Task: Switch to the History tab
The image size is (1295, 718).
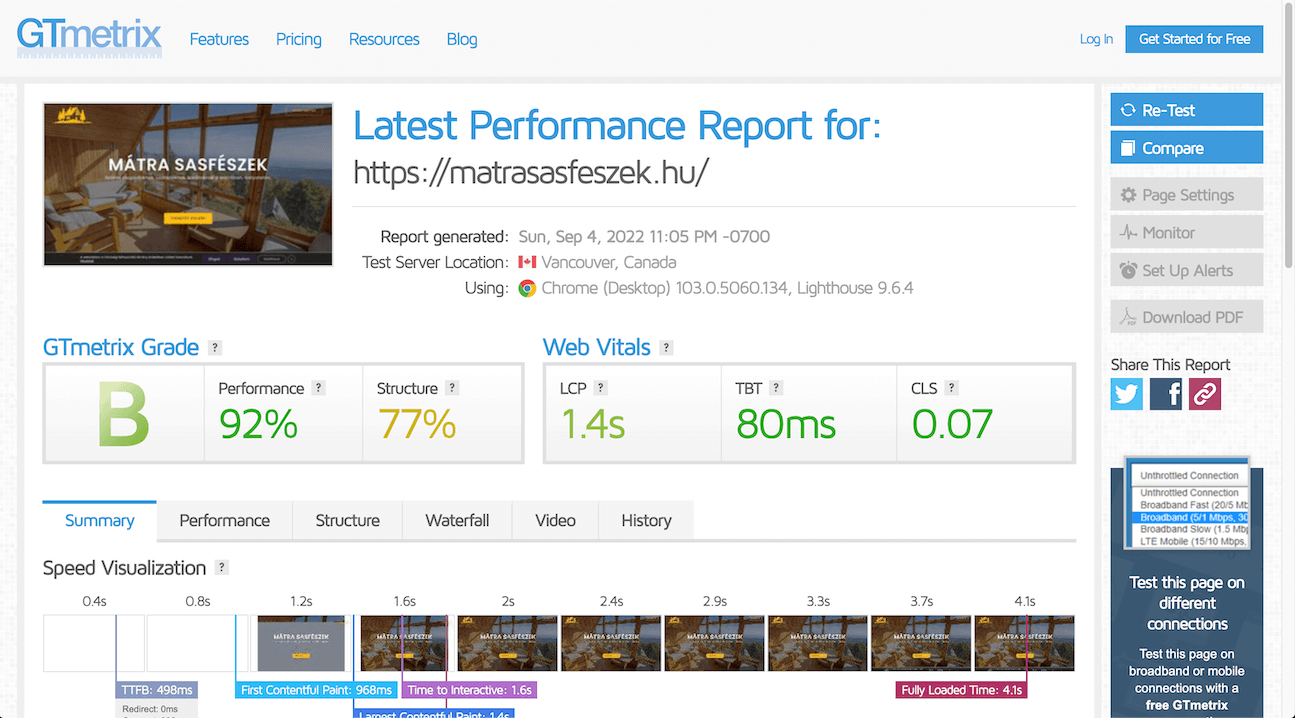Action: (x=646, y=521)
